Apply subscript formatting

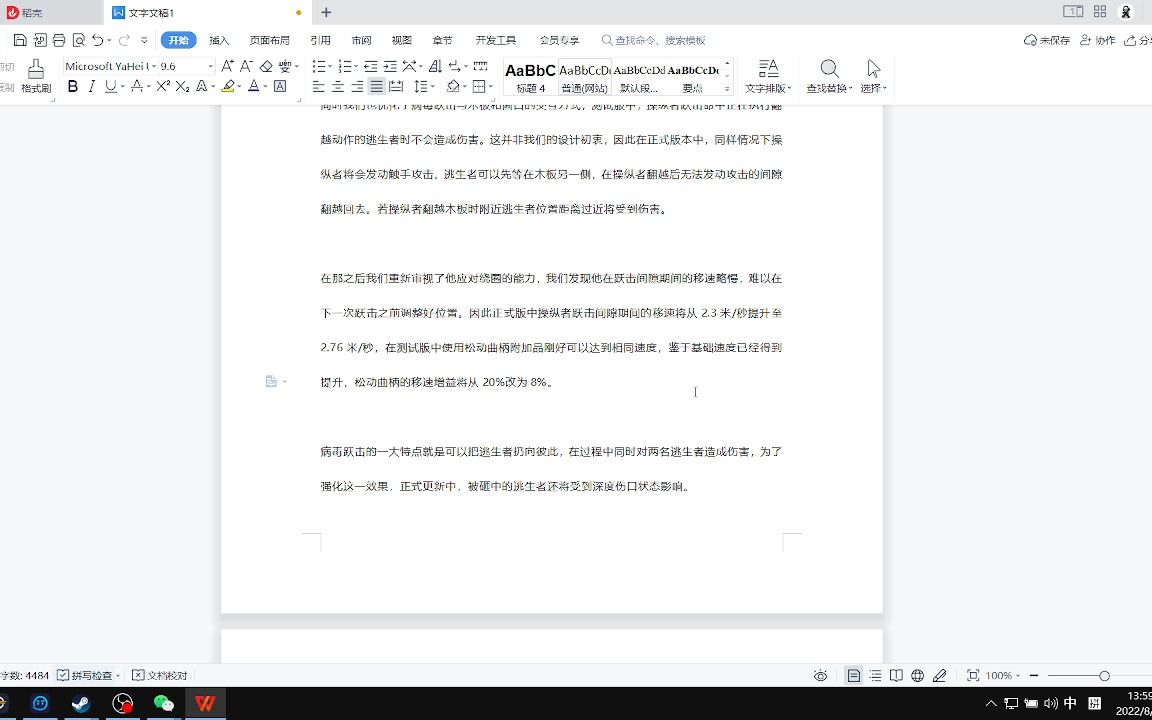[x=183, y=87]
